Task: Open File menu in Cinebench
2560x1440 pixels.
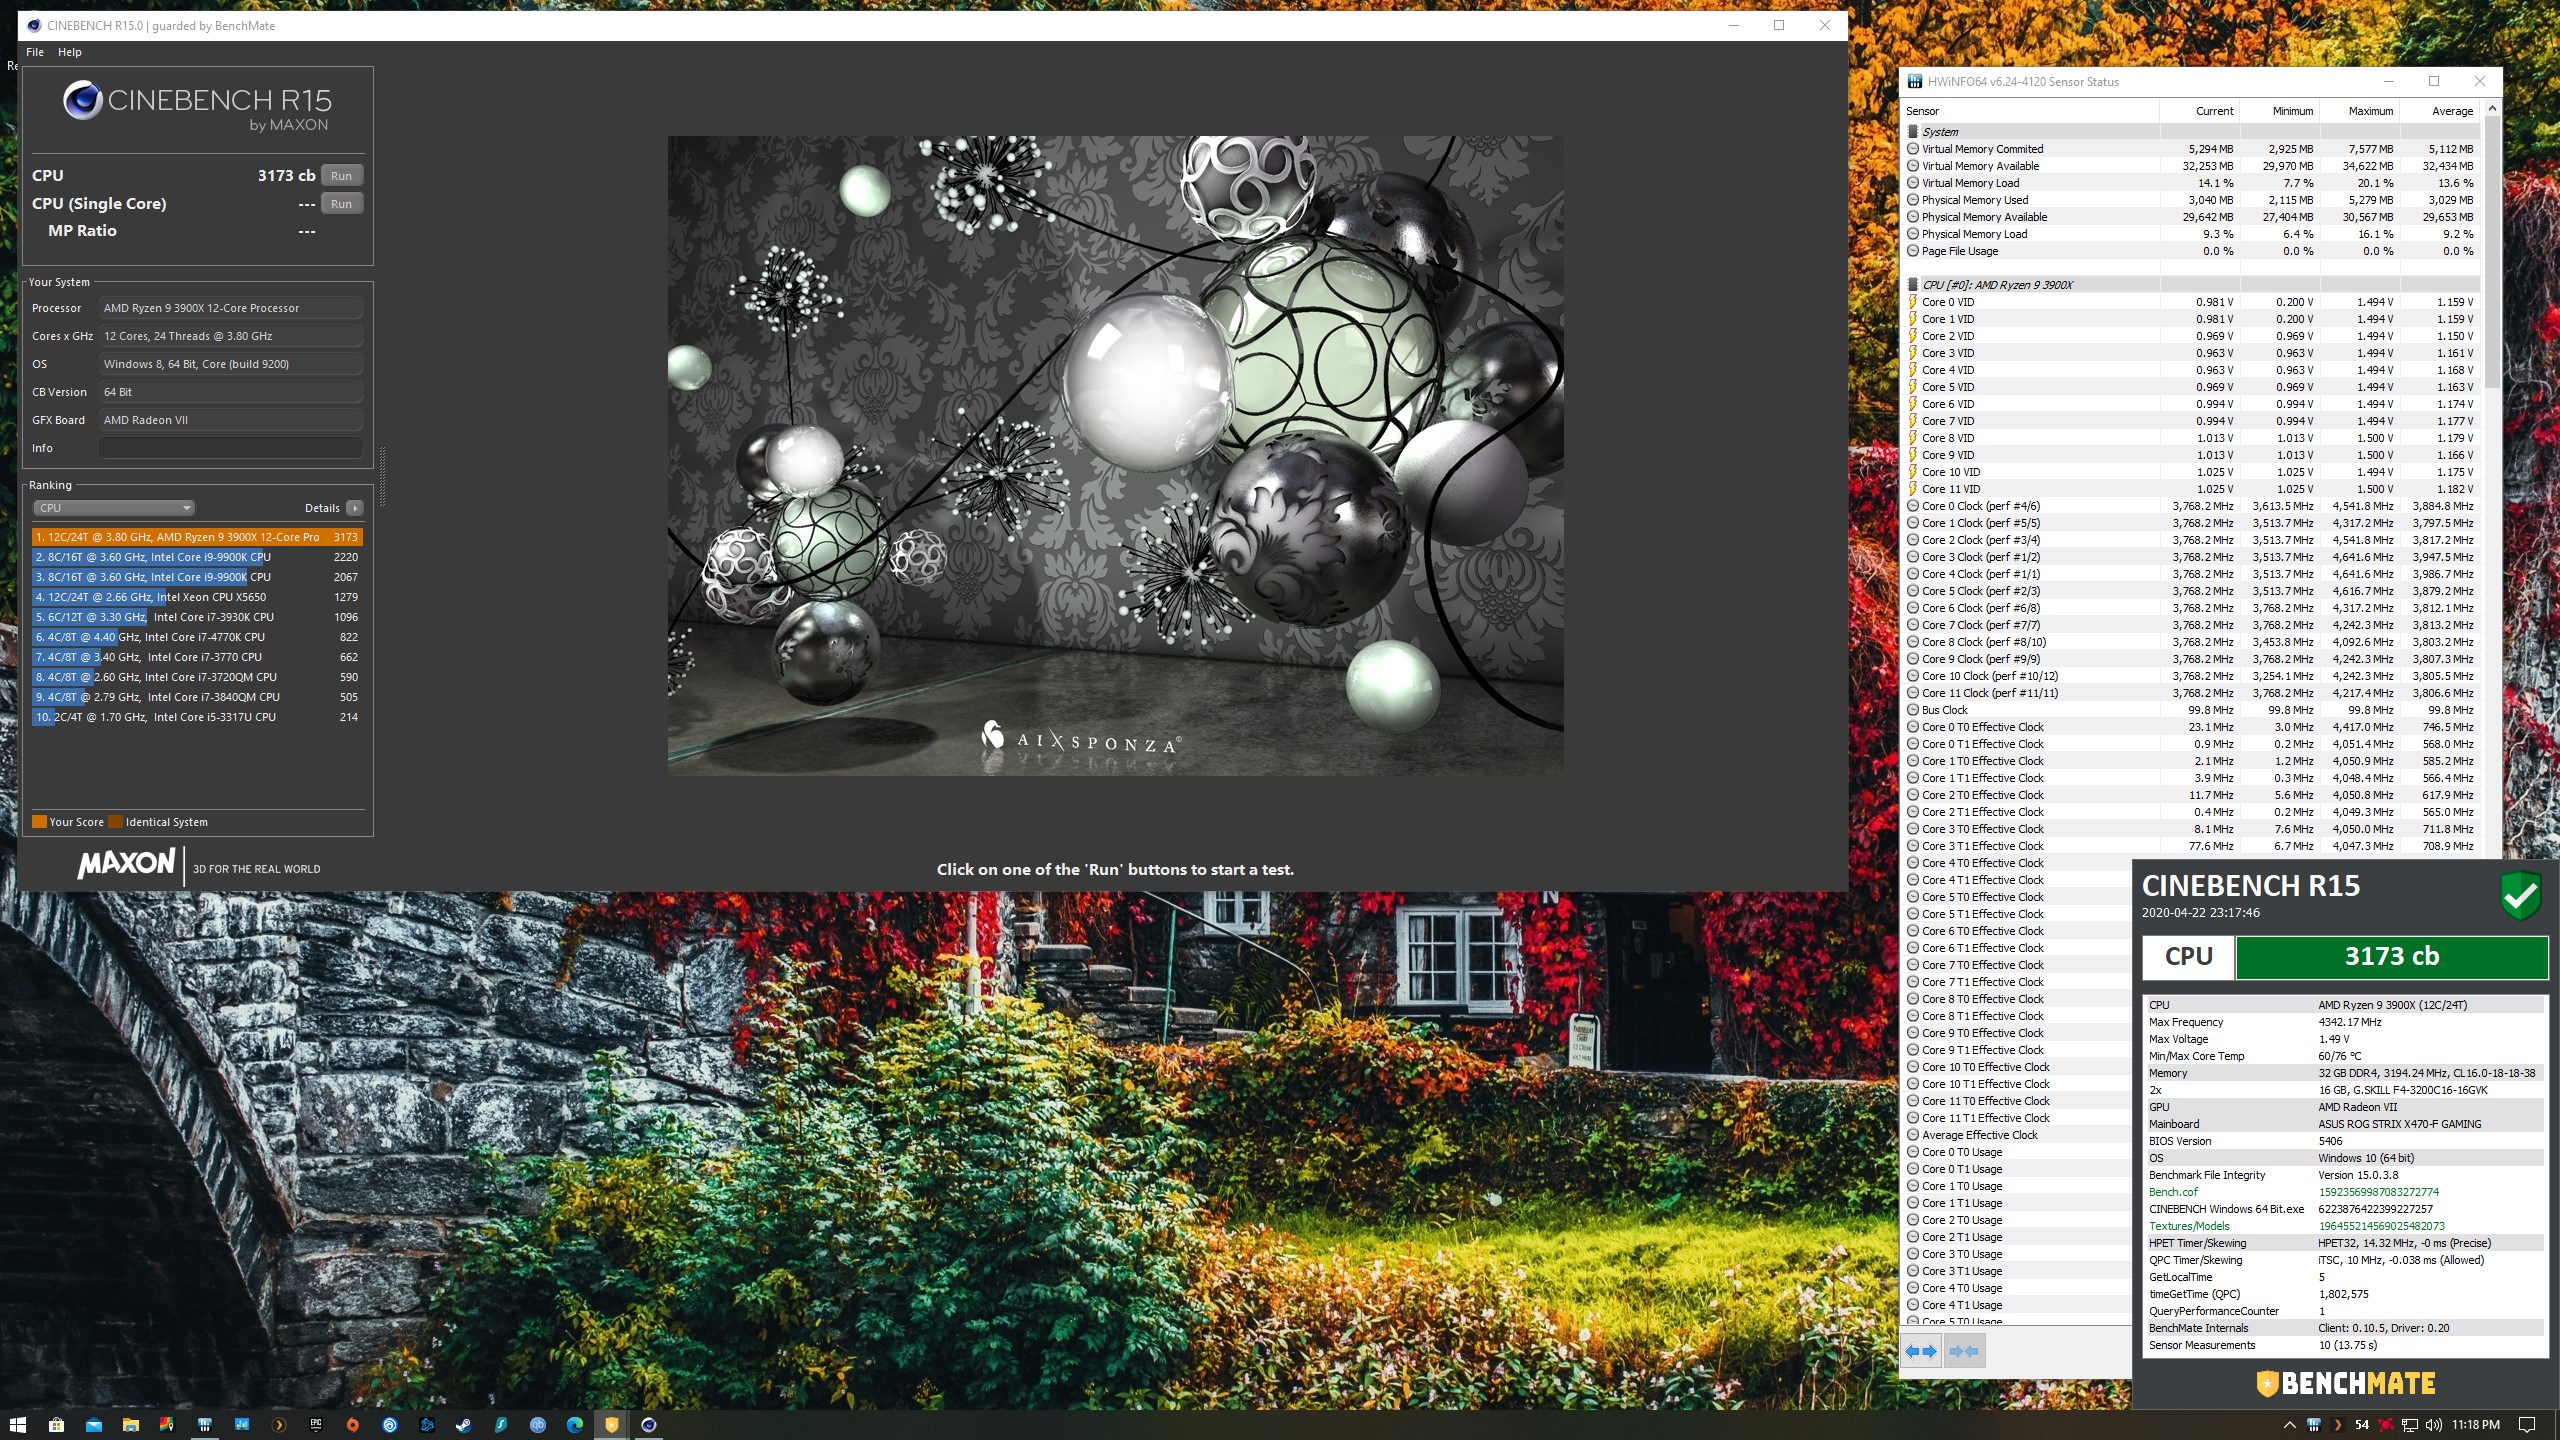Action: [x=35, y=52]
